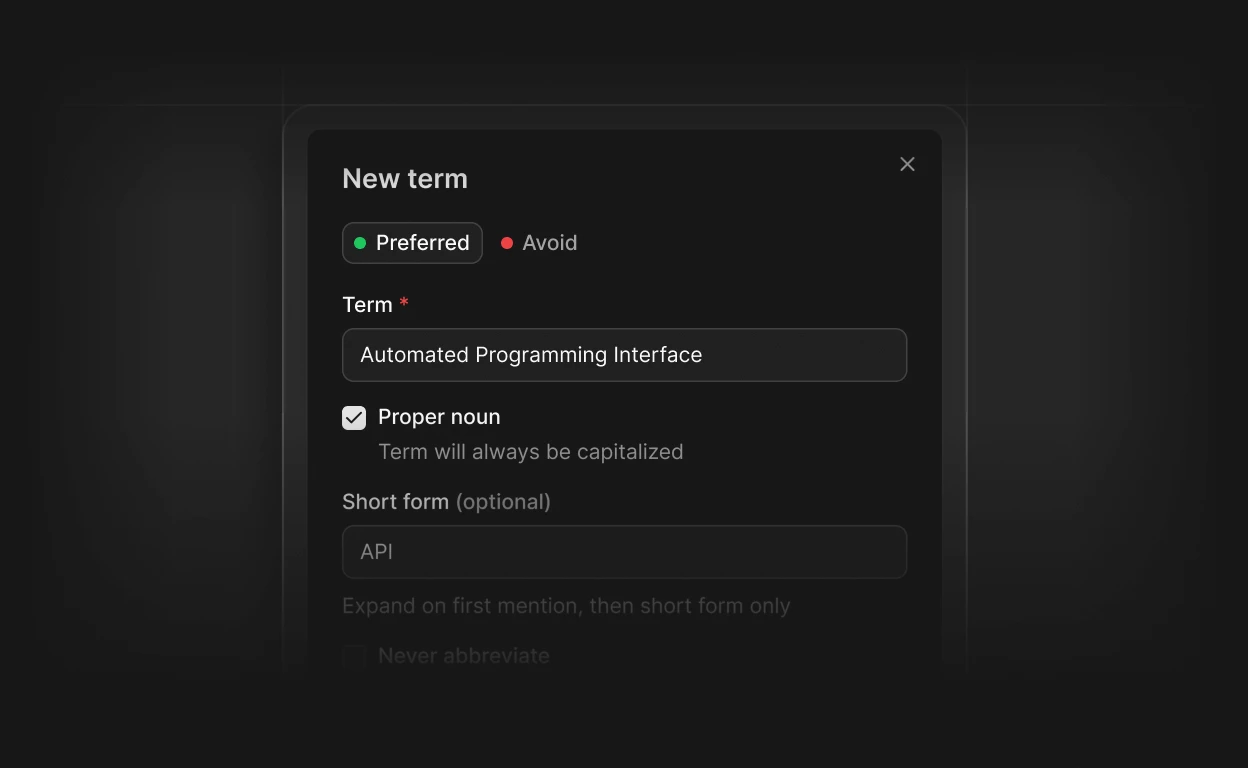Click the Avoid option text

click(550, 243)
